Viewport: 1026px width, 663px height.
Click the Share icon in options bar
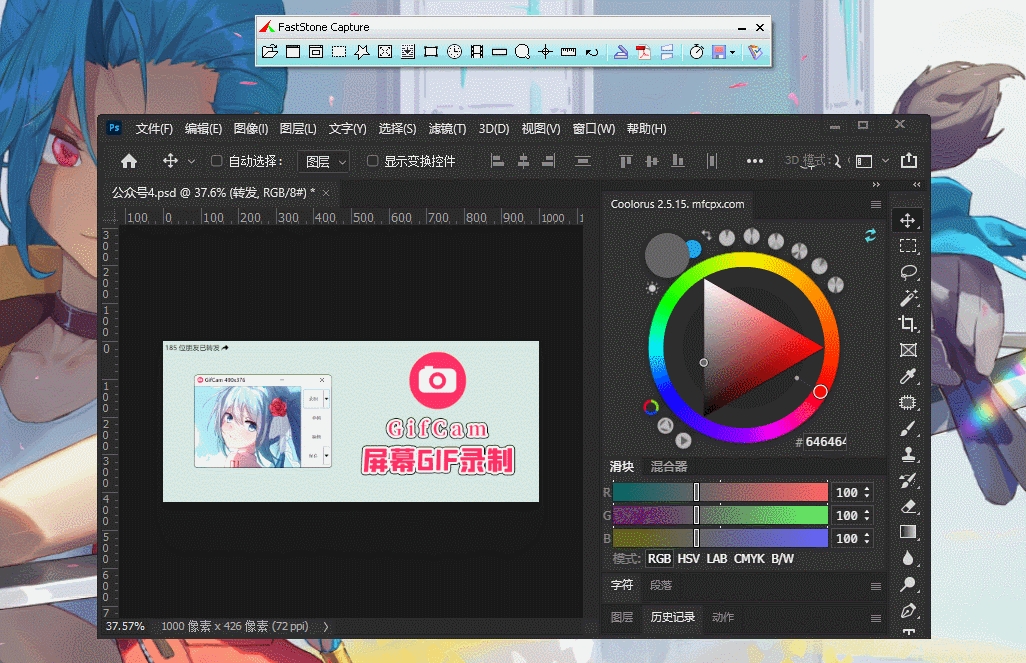click(x=908, y=161)
